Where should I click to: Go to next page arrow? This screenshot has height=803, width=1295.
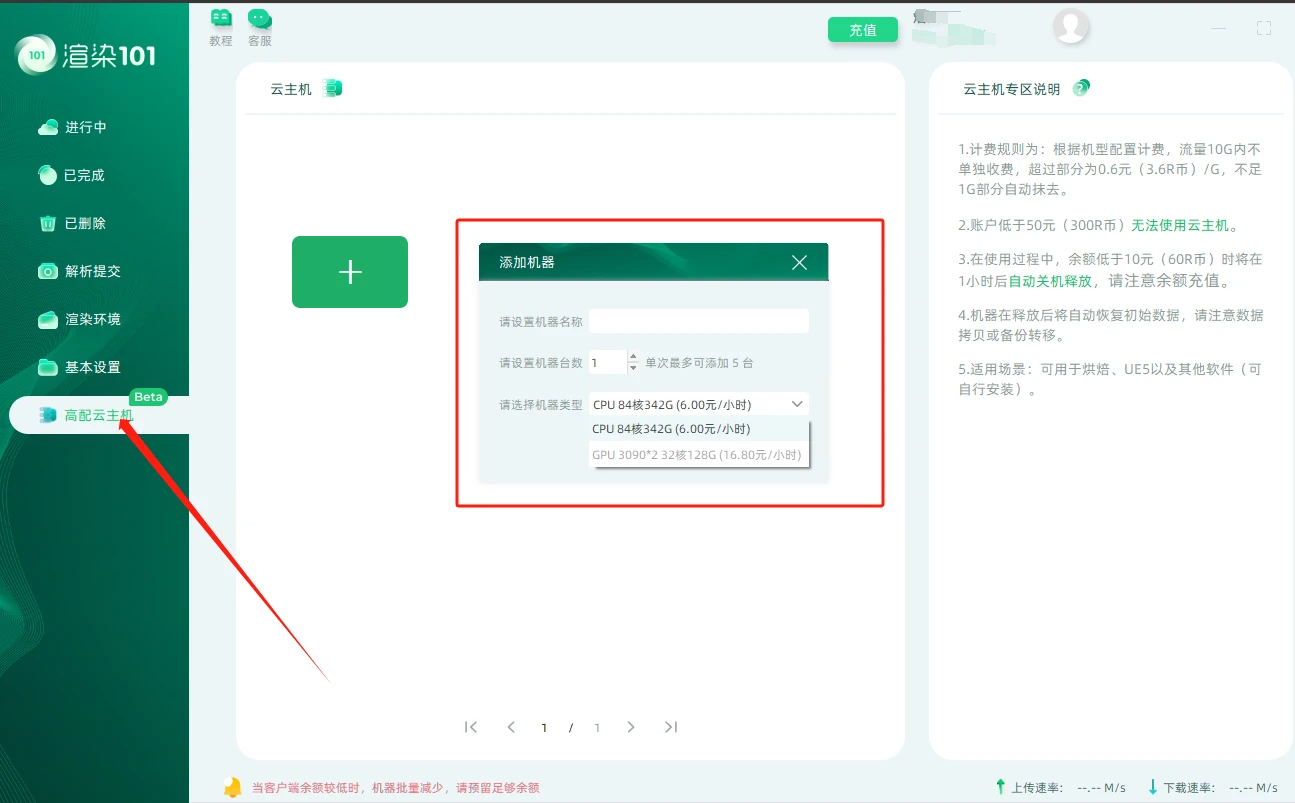click(x=631, y=727)
